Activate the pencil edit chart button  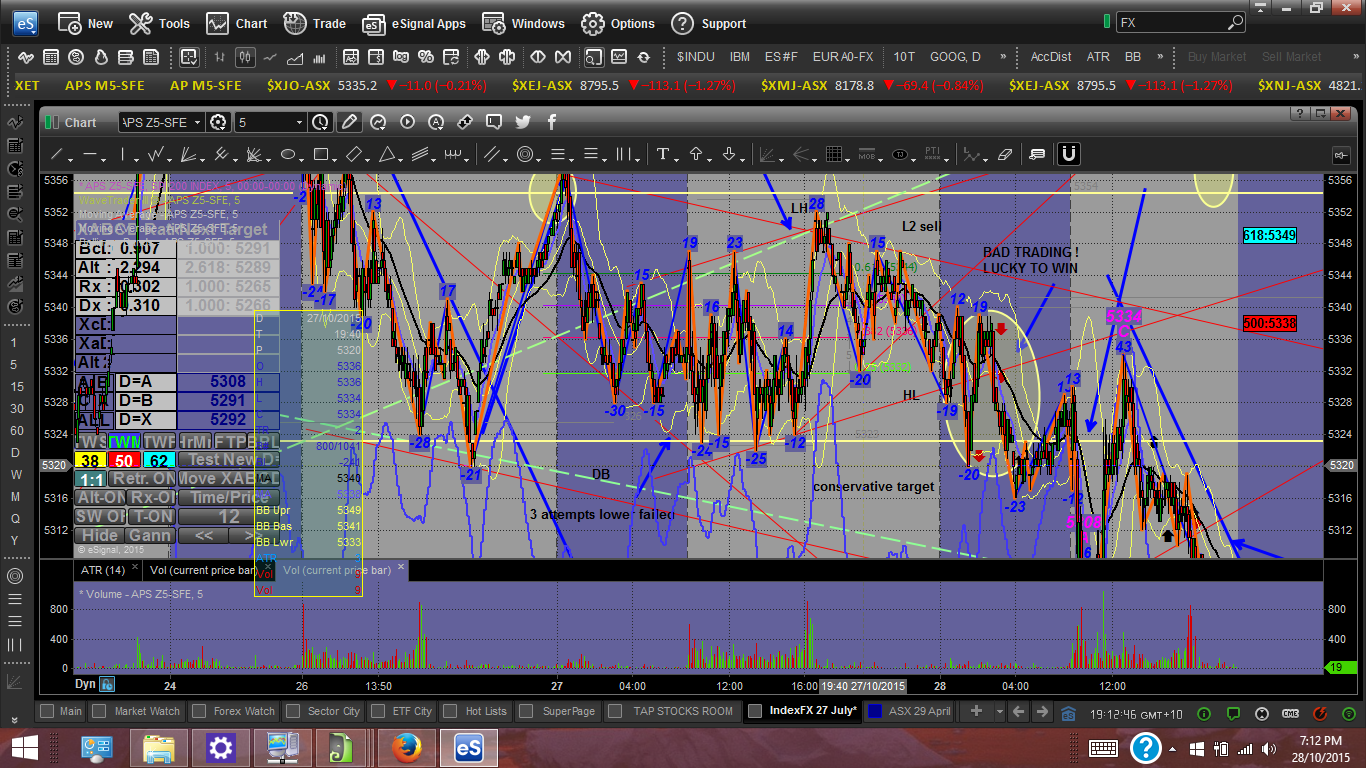(x=349, y=122)
